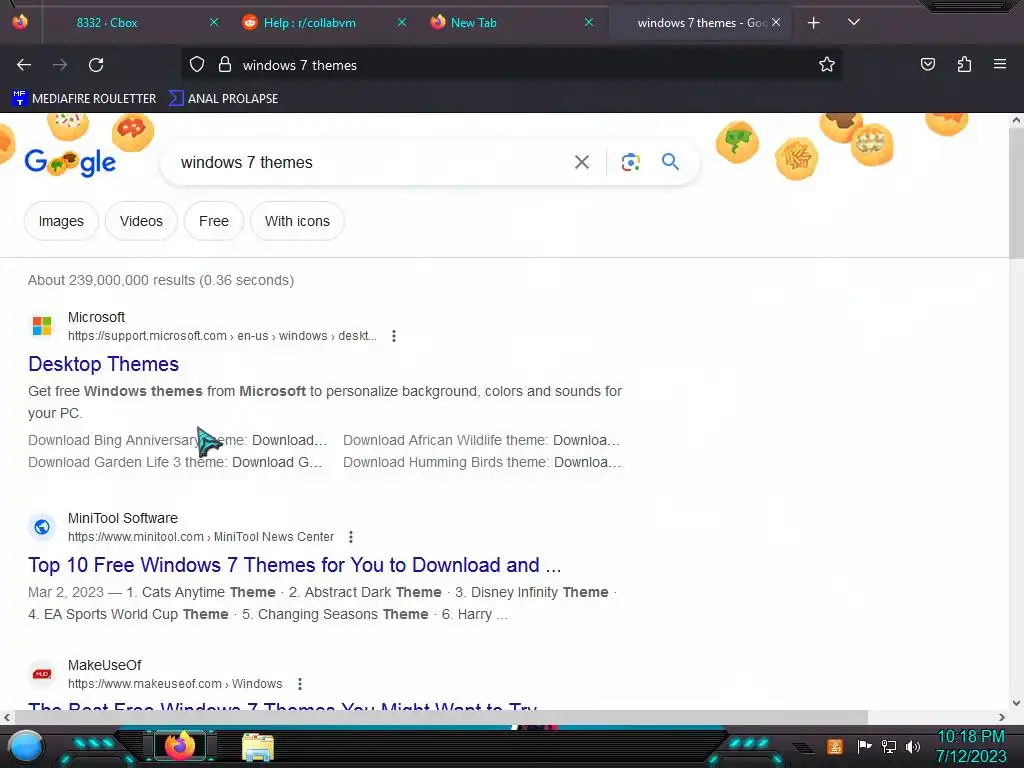Click the MakeUseOf favicon
Screen dimensions: 1024x768
(42, 674)
